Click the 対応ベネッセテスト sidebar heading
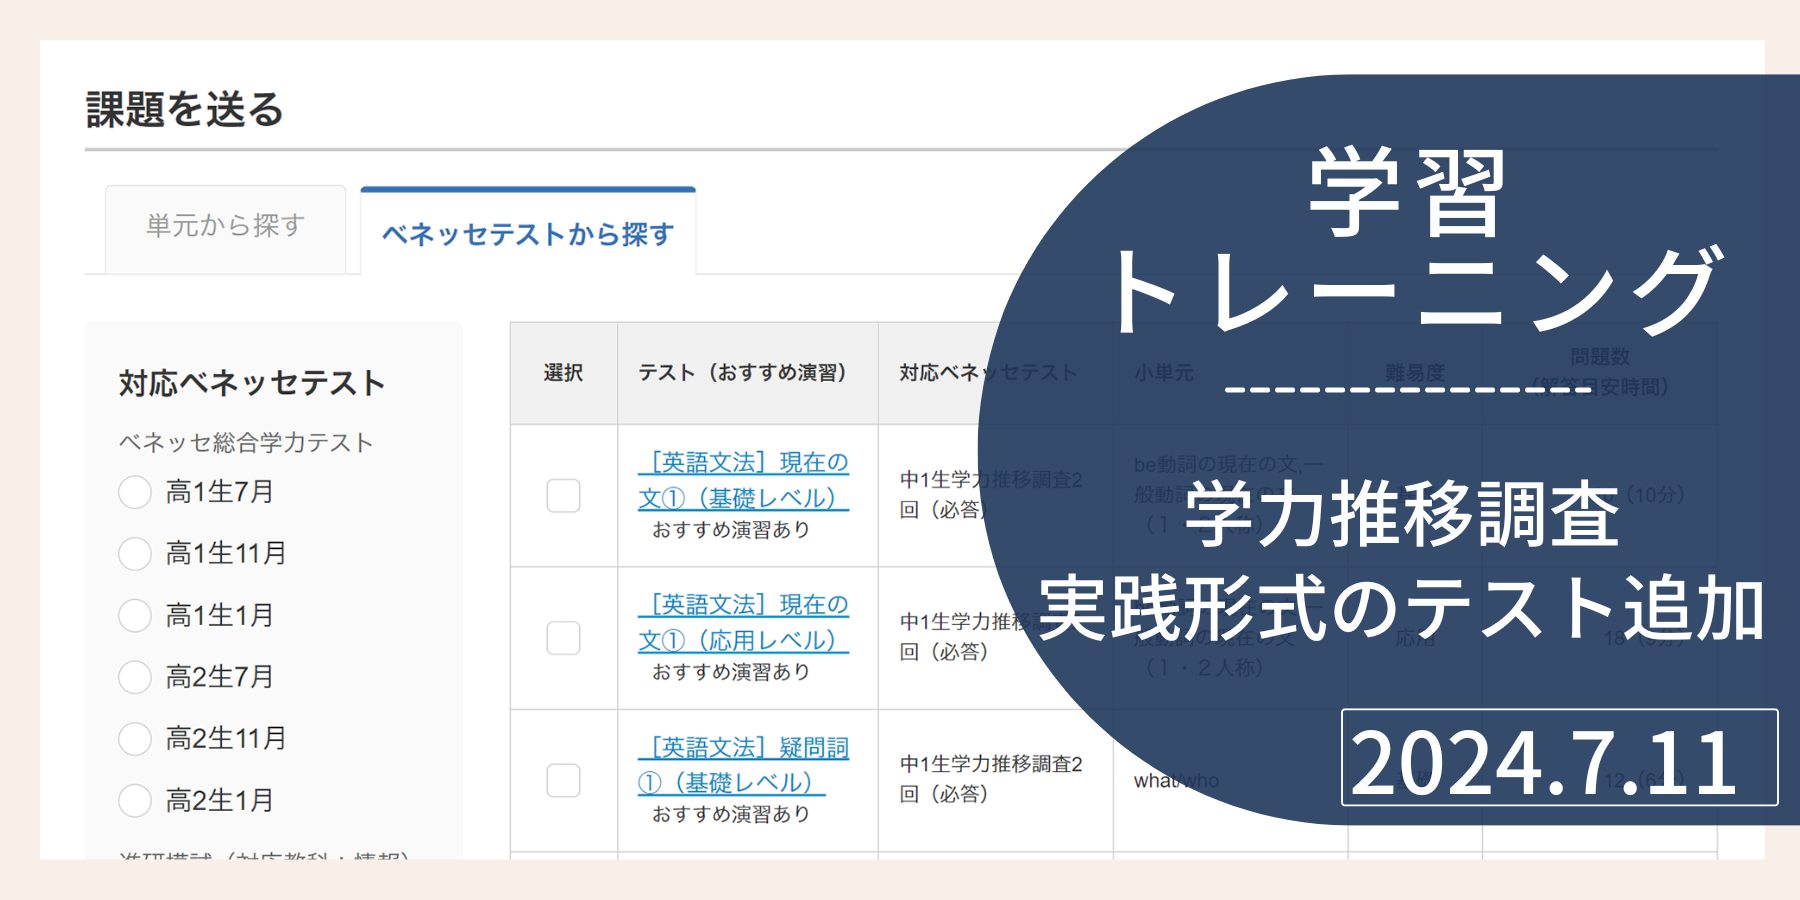The image size is (1800, 900). pos(252,383)
